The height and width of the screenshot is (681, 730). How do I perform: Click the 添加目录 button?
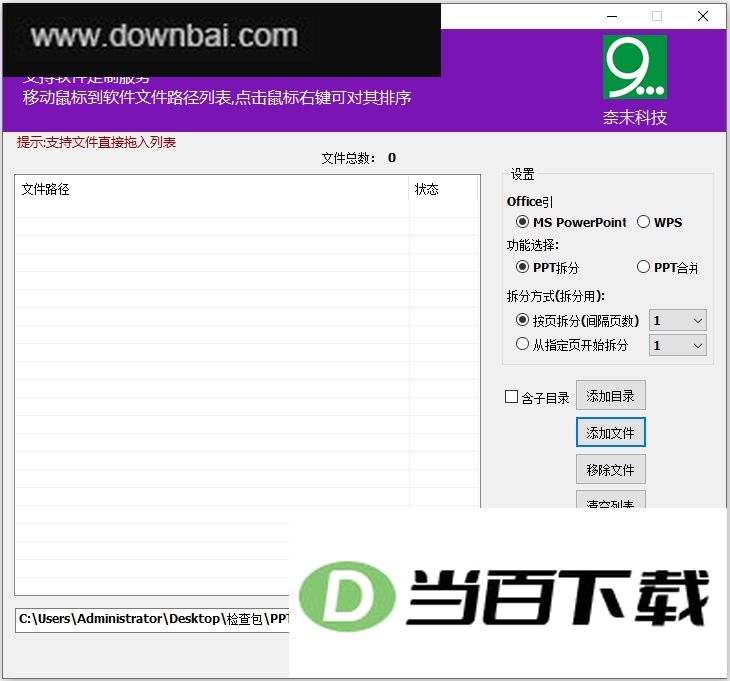pos(610,396)
